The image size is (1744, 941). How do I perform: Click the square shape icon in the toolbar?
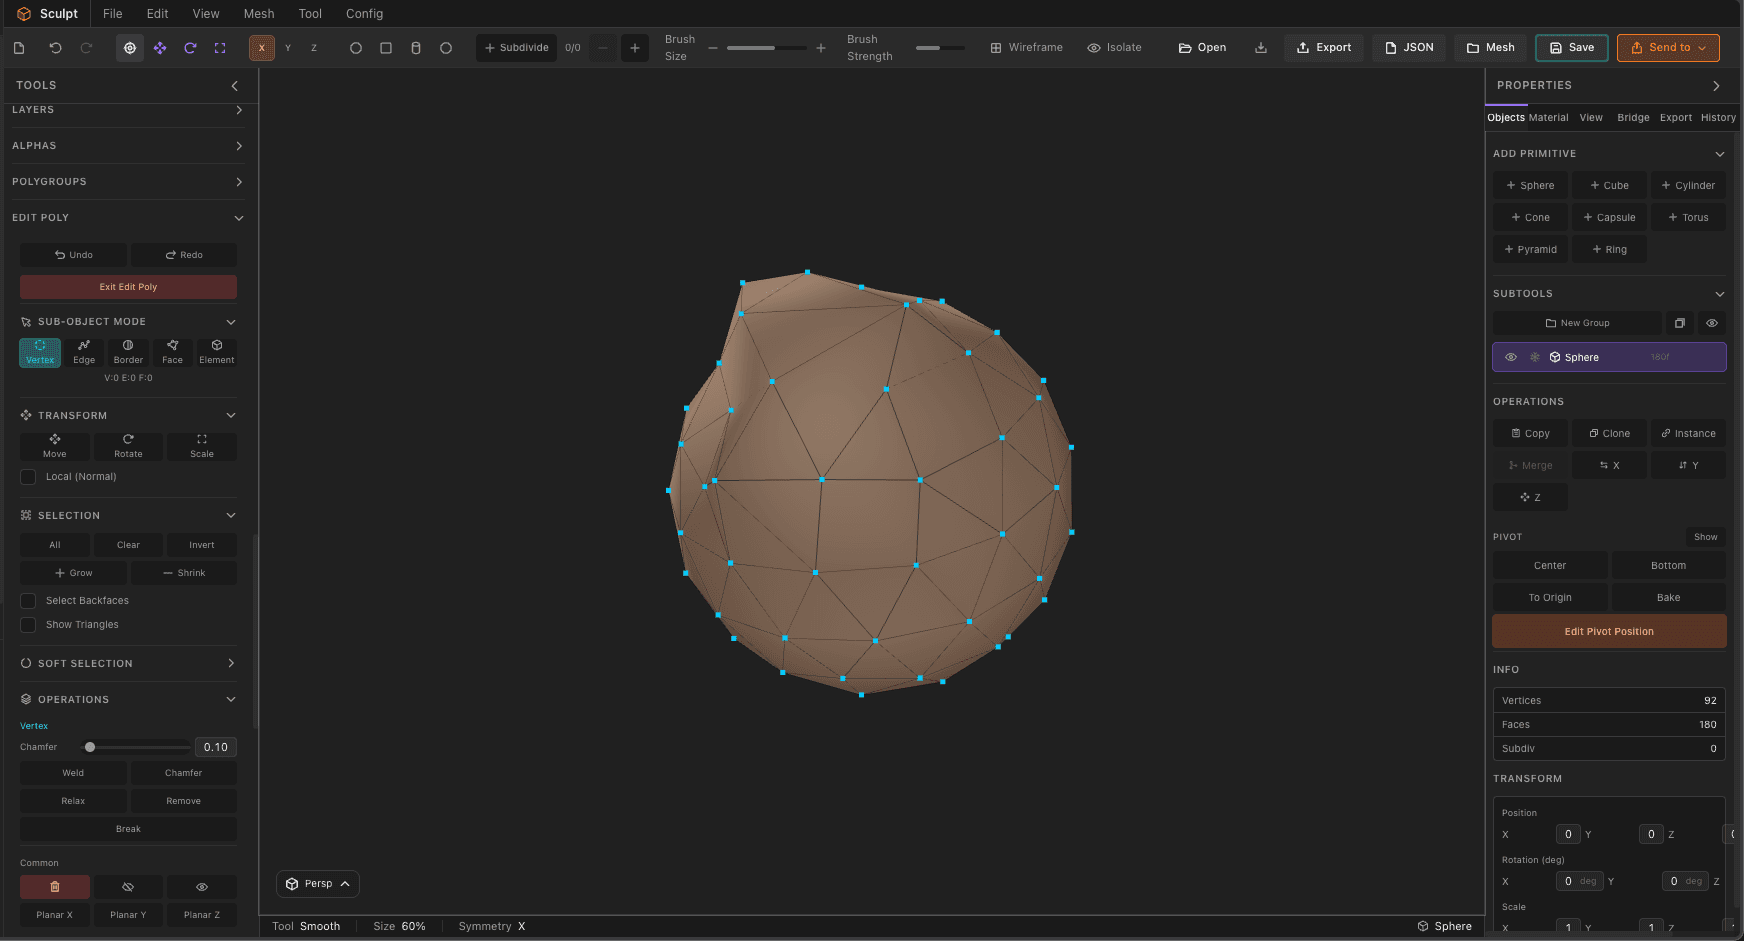point(386,48)
